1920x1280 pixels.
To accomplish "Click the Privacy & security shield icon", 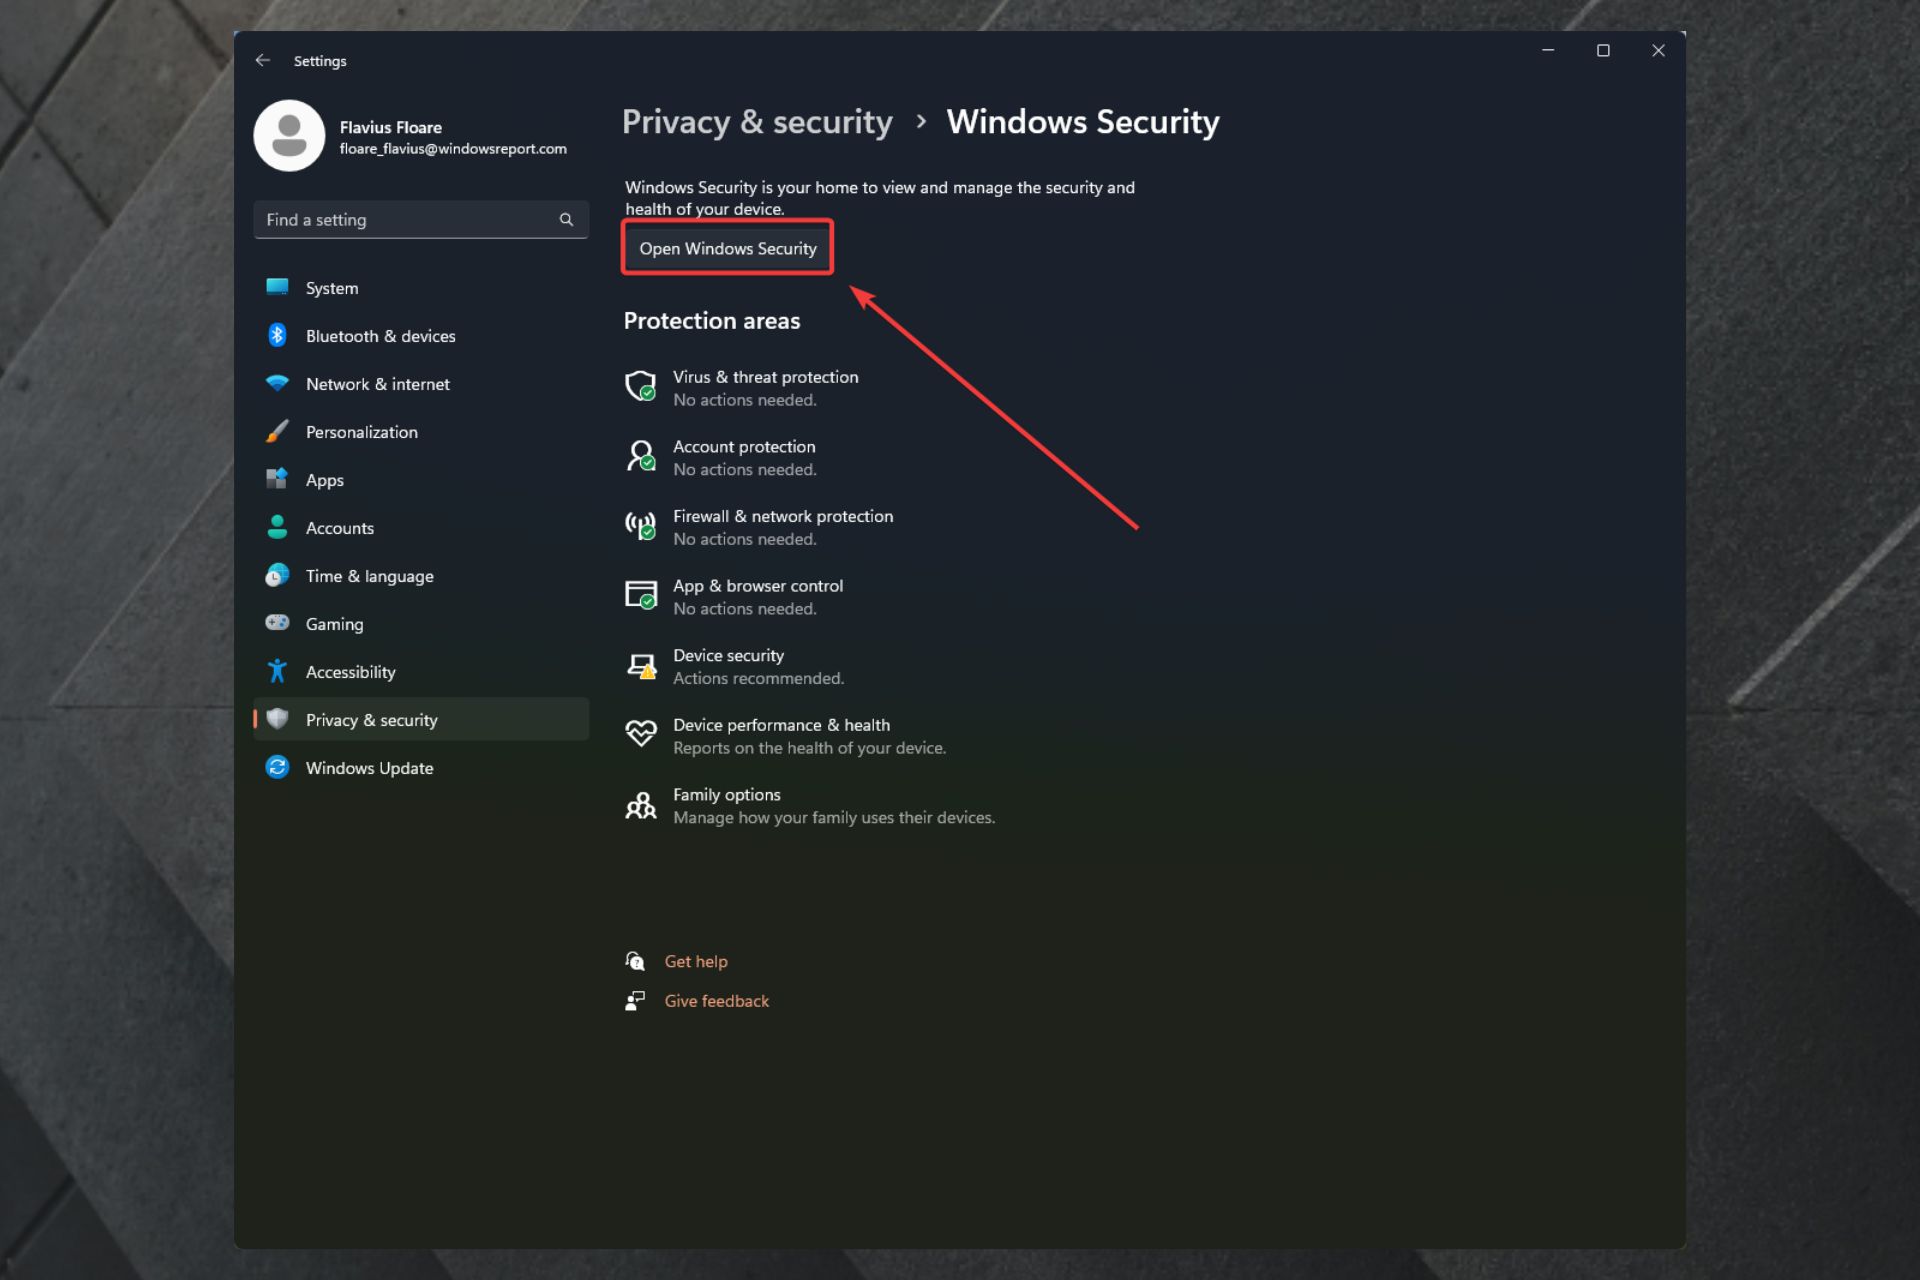I will click(x=277, y=719).
